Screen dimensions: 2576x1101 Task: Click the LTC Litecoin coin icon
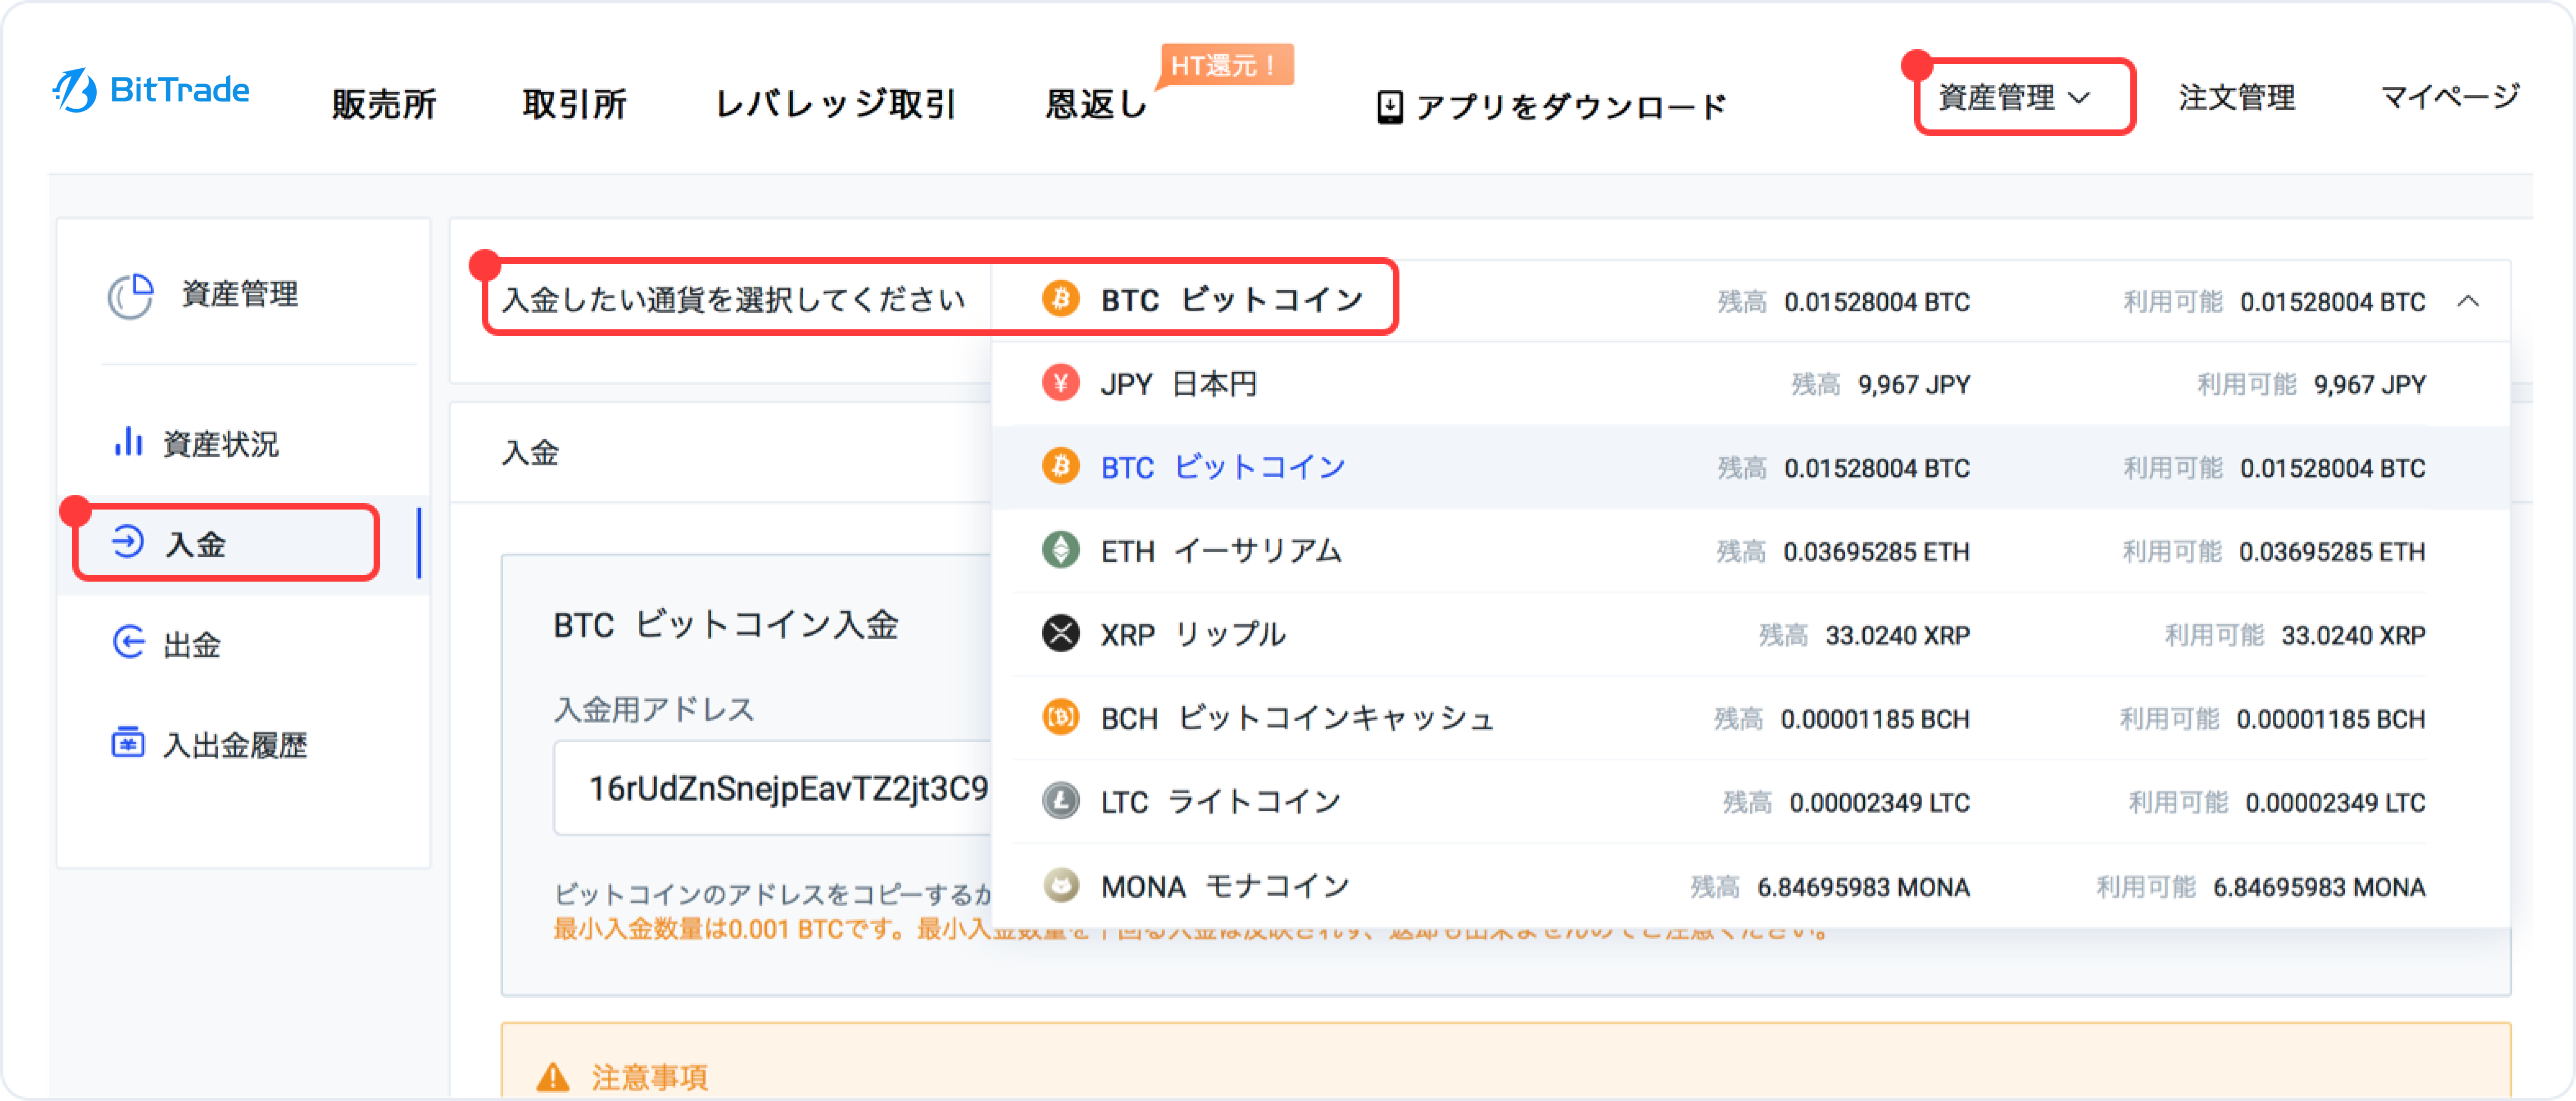(1060, 801)
